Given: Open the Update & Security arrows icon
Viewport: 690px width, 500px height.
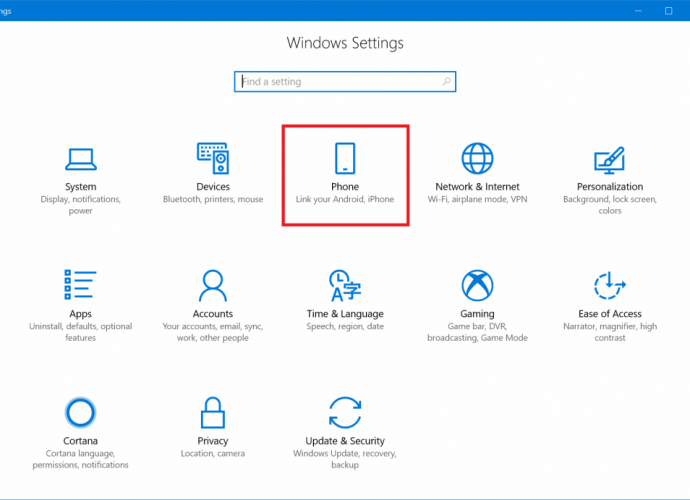Looking at the screenshot, I should click(x=345, y=412).
